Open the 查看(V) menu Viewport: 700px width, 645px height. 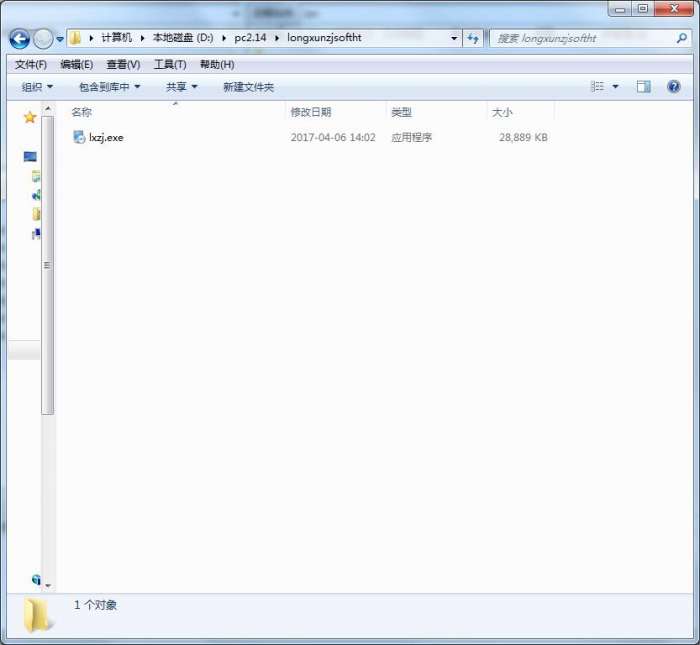pos(123,64)
